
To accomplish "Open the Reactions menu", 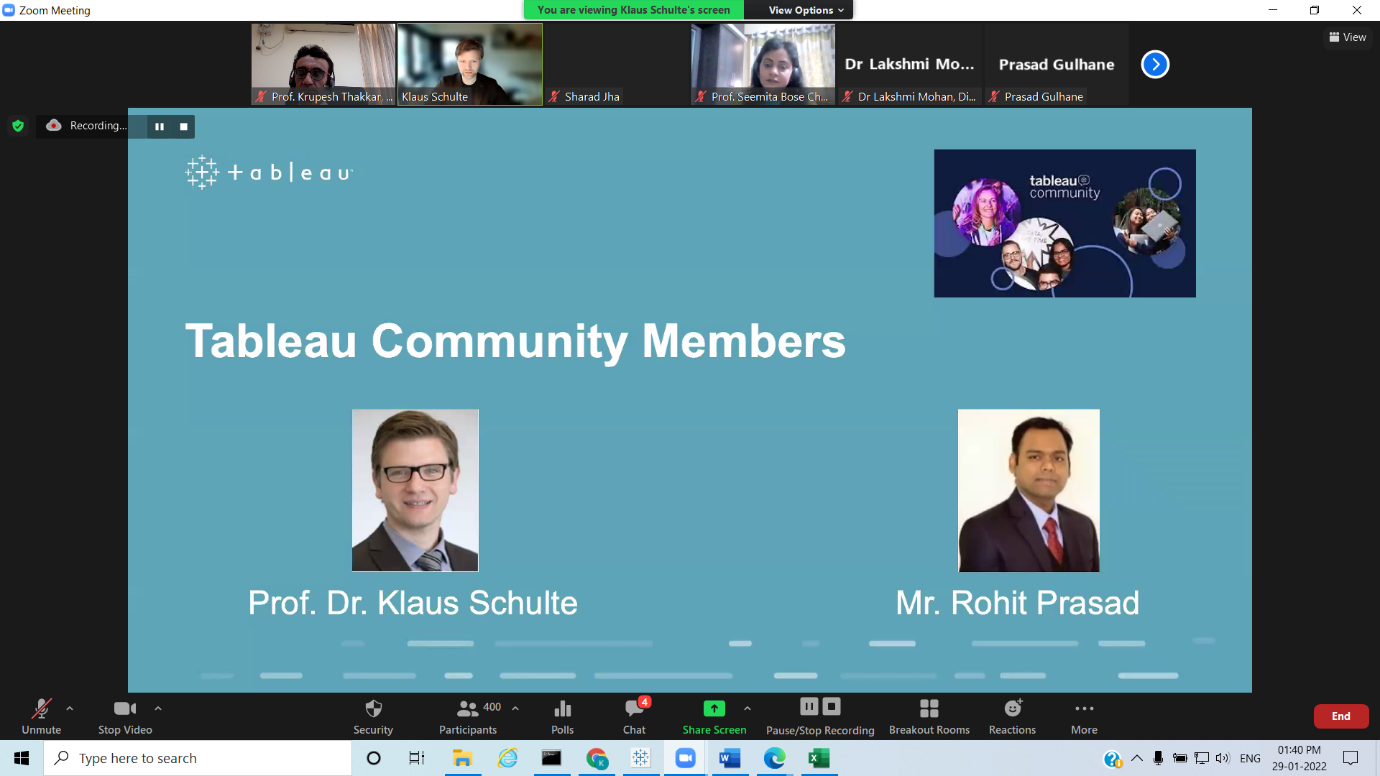I will click(x=1012, y=716).
